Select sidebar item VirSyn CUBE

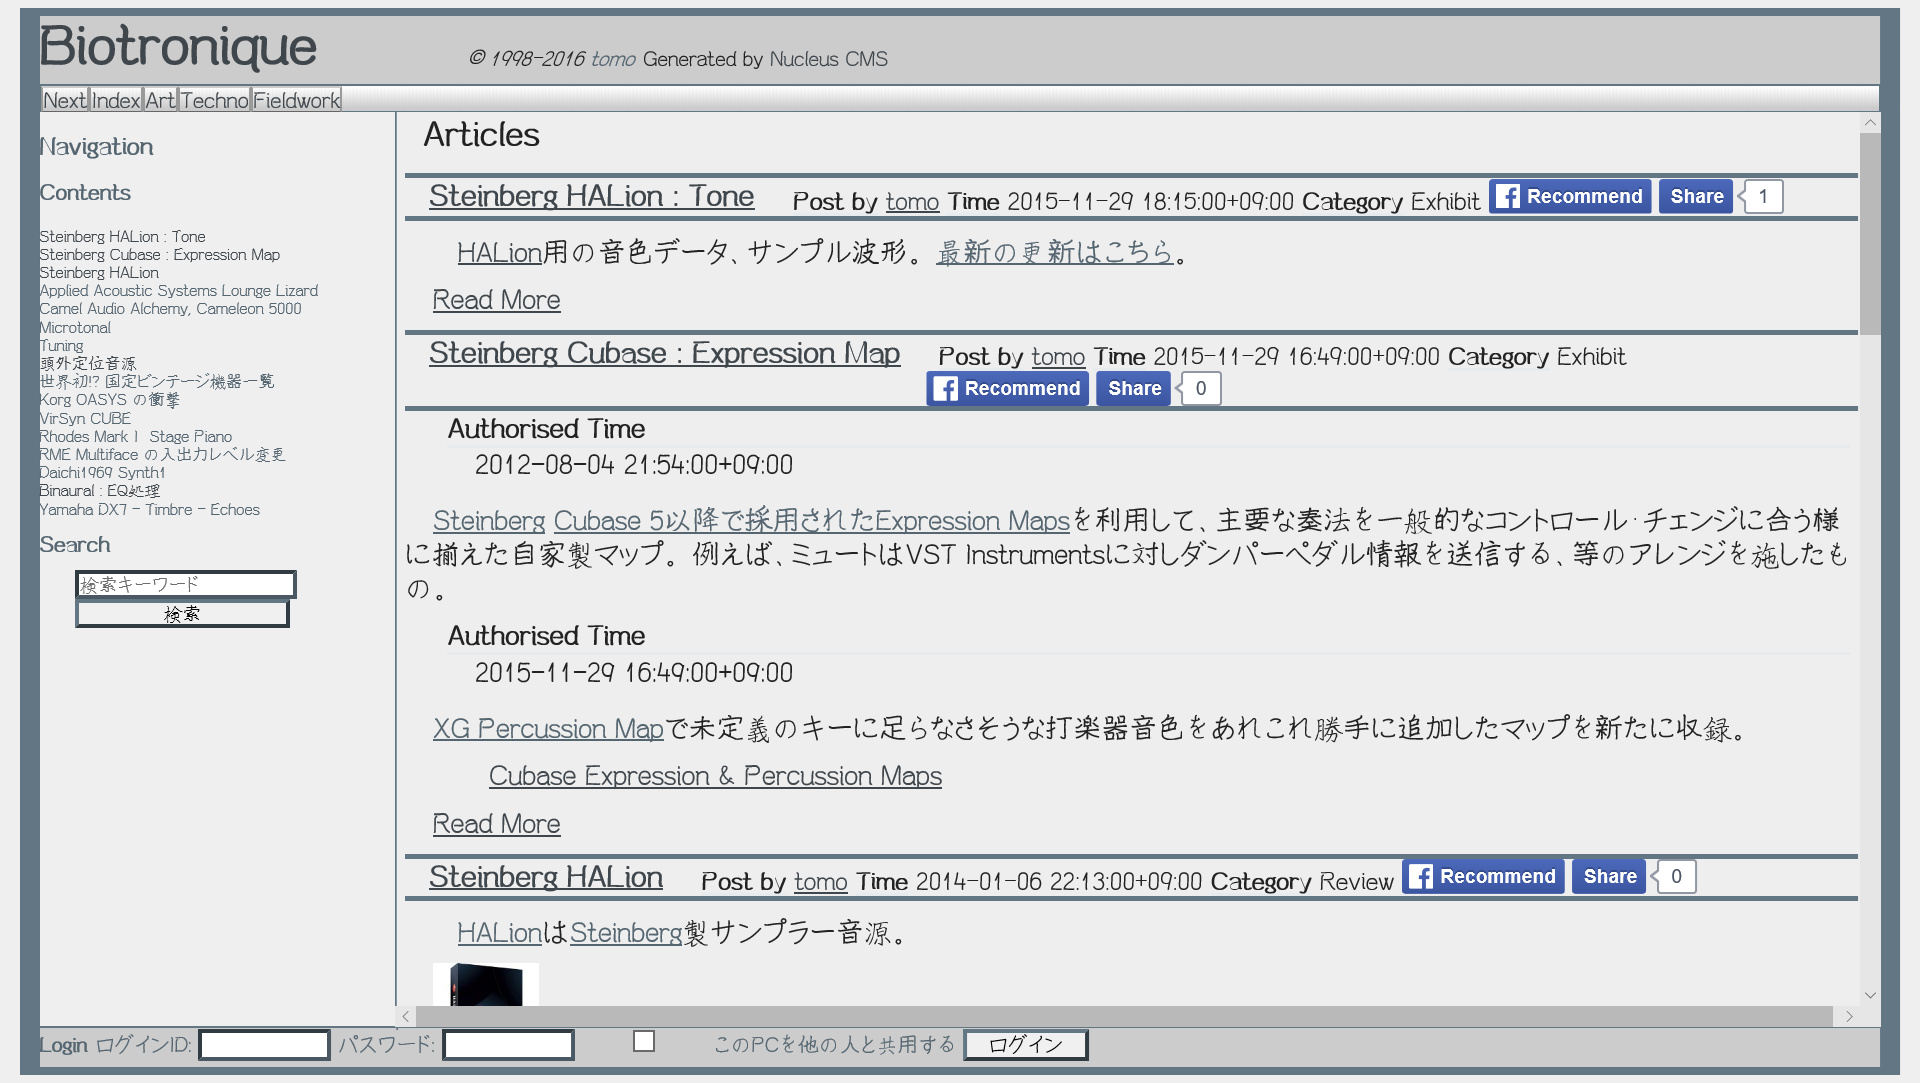(x=85, y=419)
